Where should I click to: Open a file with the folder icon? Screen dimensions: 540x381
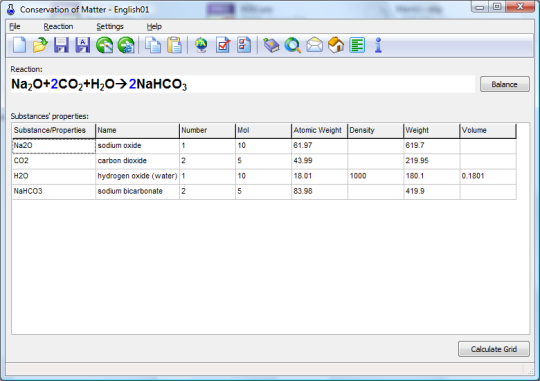(40, 45)
